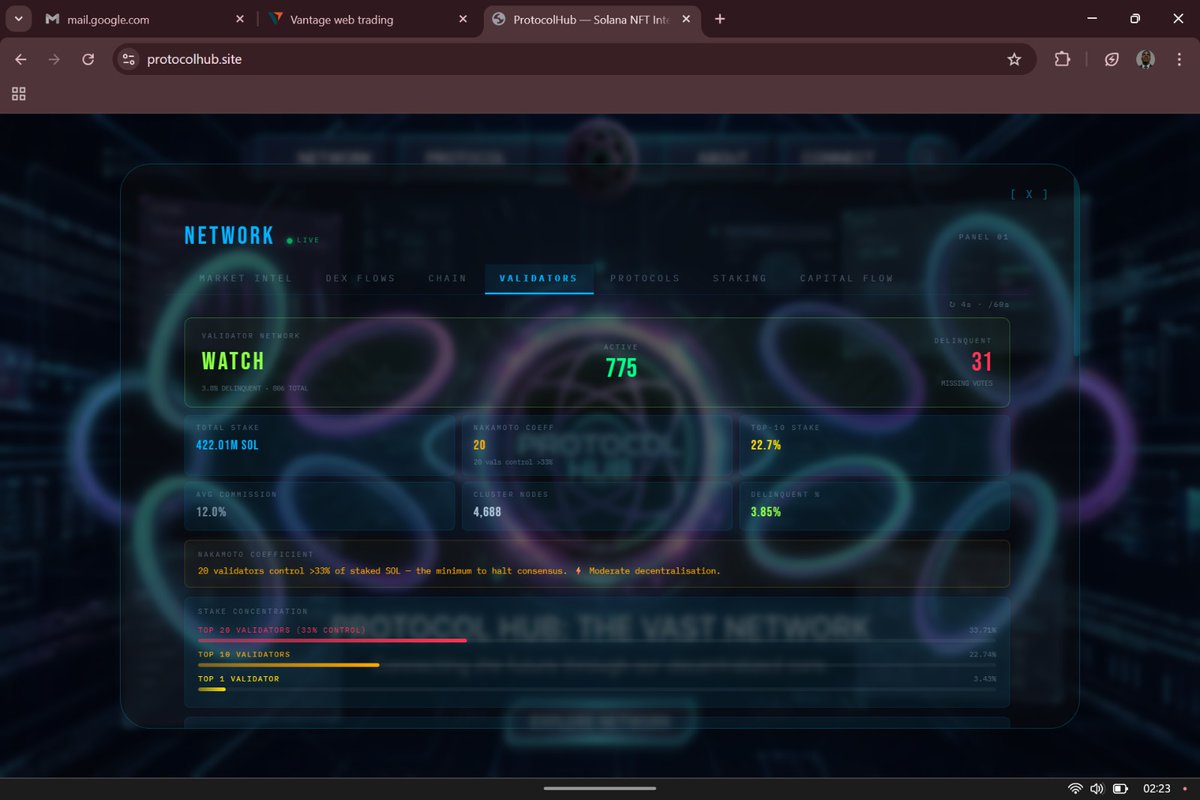
Task: Open a new browser tab
Action: tap(720, 19)
